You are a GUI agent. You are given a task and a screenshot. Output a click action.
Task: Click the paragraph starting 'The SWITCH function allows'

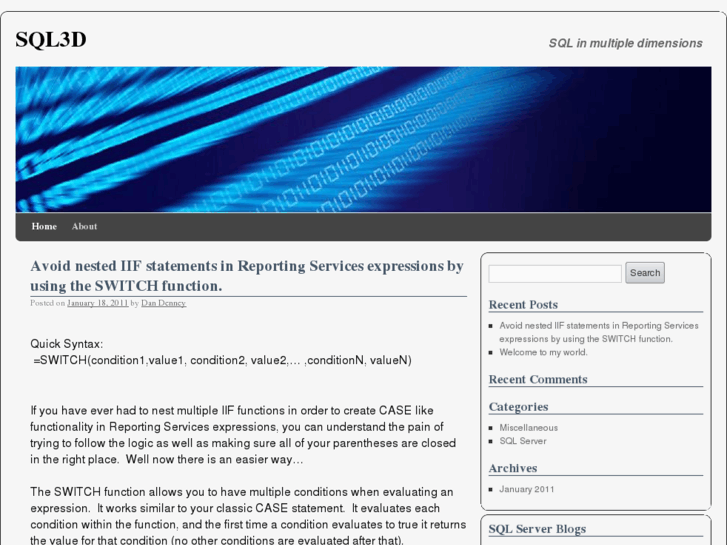coord(249,516)
